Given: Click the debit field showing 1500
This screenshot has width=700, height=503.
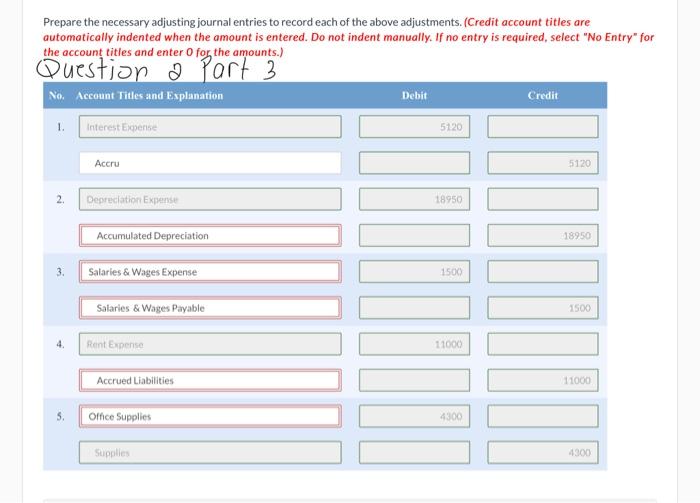Looking at the screenshot, I should pyautogui.click(x=414, y=271).
